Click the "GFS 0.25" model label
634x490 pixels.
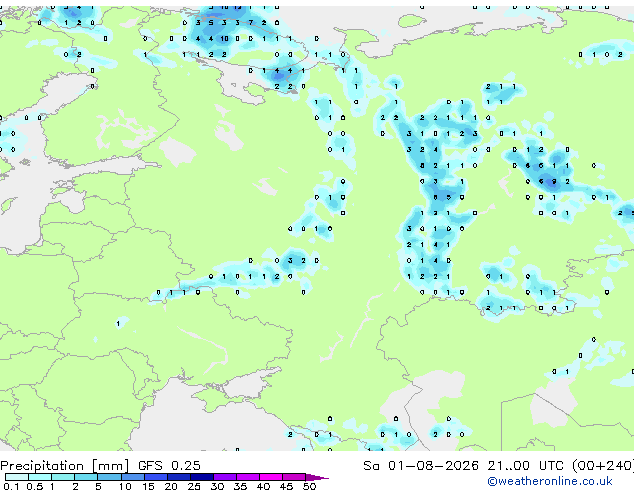(169, 466)
